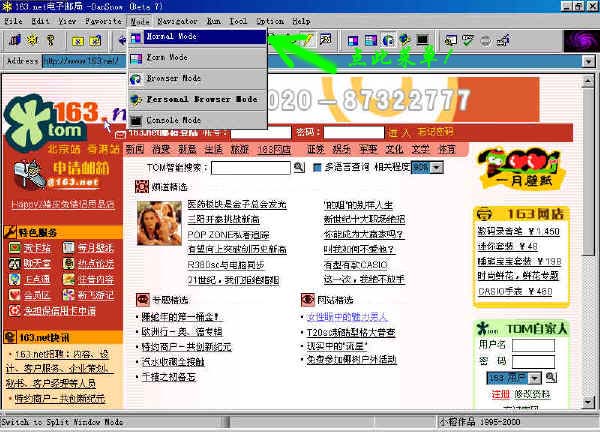The width and height of the screenshot is (600, 432).
Task: Click the Console Mode black screen toolbar icon
Action: [422, 39]
